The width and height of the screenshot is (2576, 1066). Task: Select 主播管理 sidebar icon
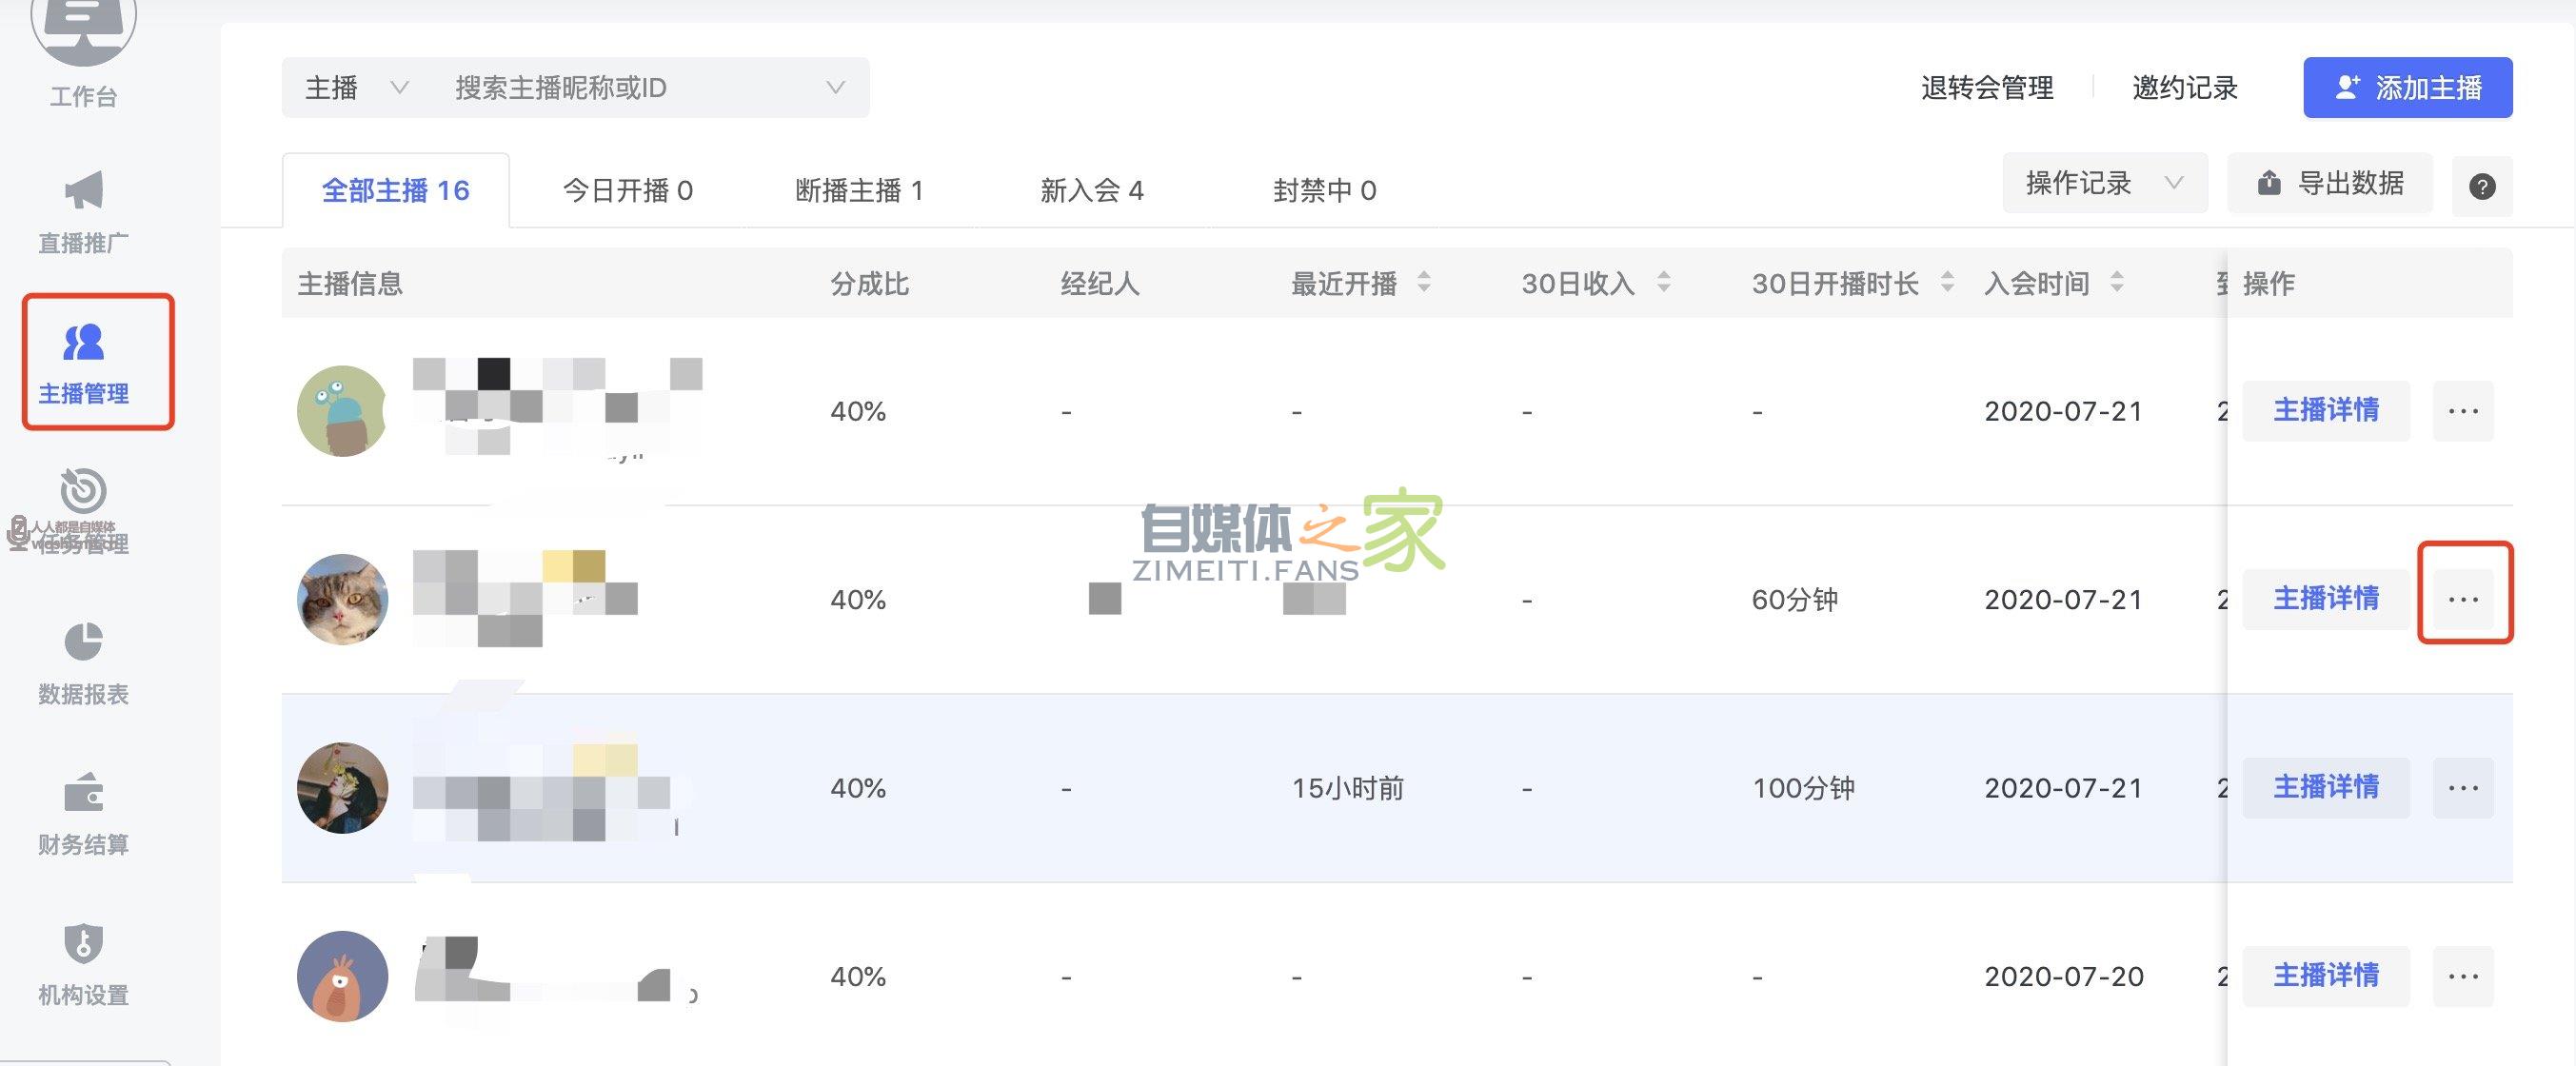click(83, 343)
